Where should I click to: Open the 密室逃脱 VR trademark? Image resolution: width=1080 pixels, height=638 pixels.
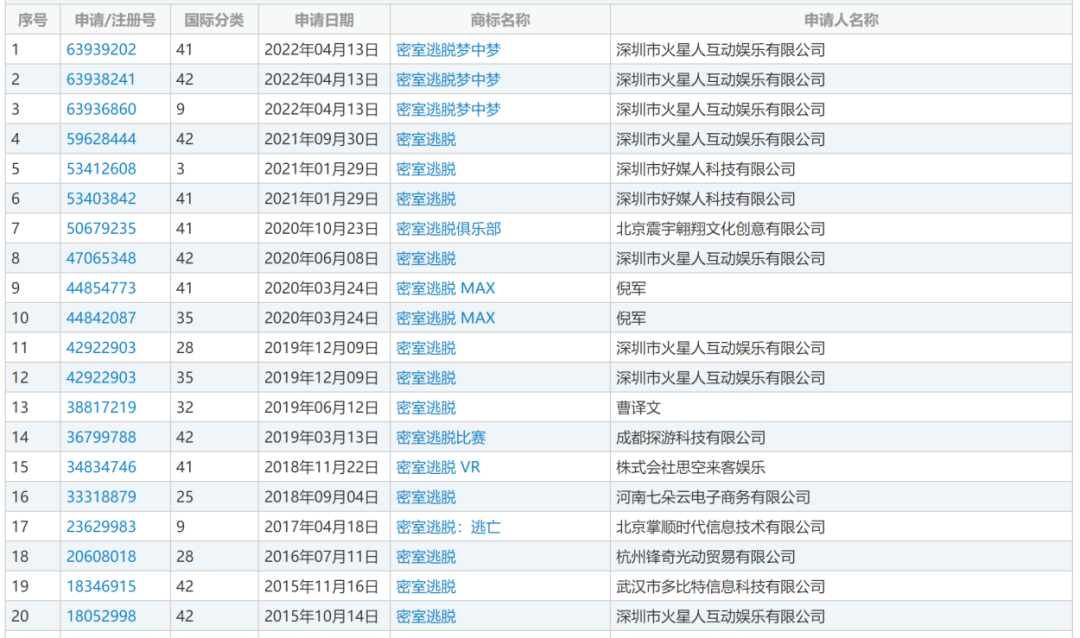click(x=438, y=467)
